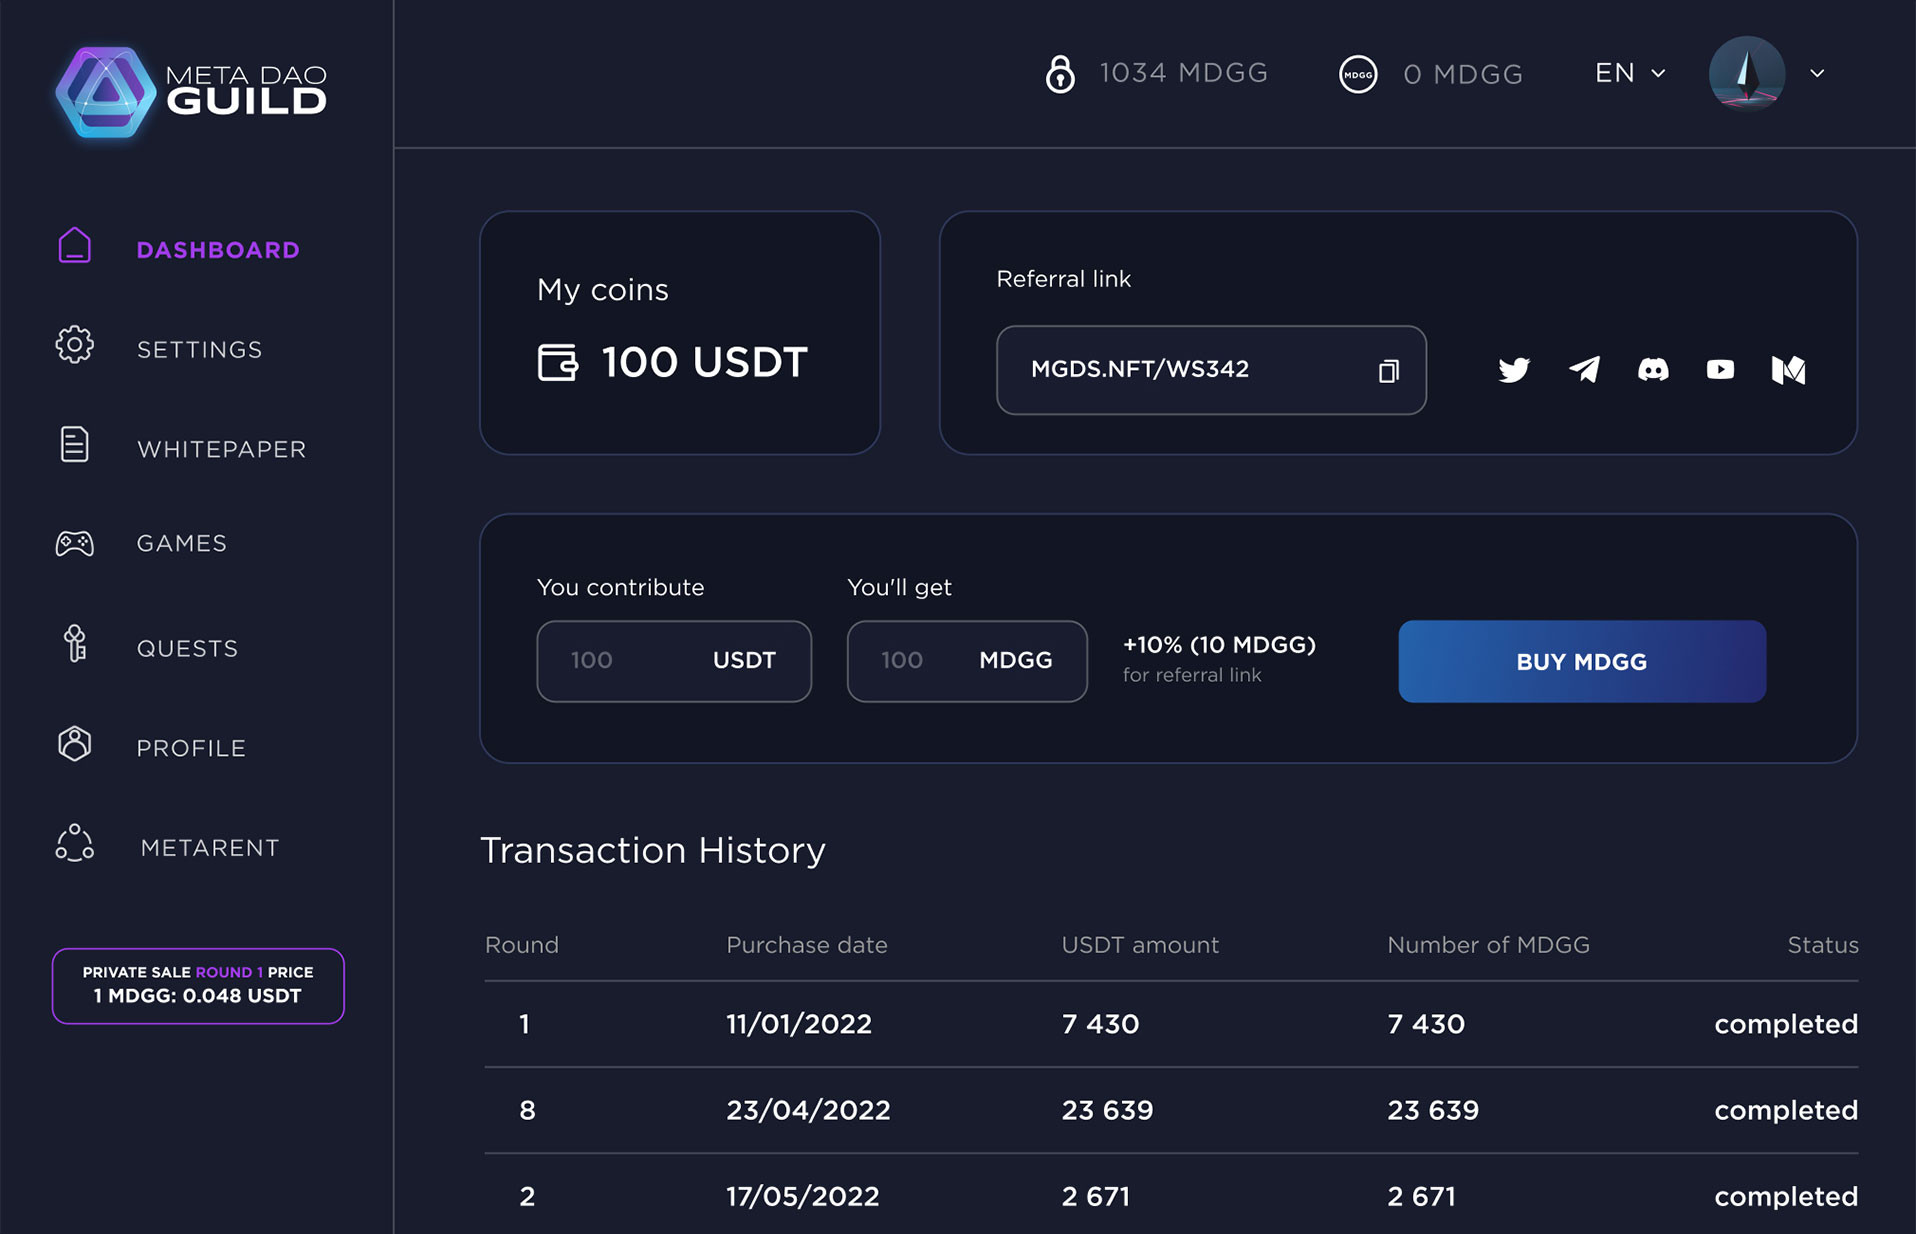Open the user avatar dropdown arrow
The height and width of the screenshot is (1234, 1916).
(1817, 73)
